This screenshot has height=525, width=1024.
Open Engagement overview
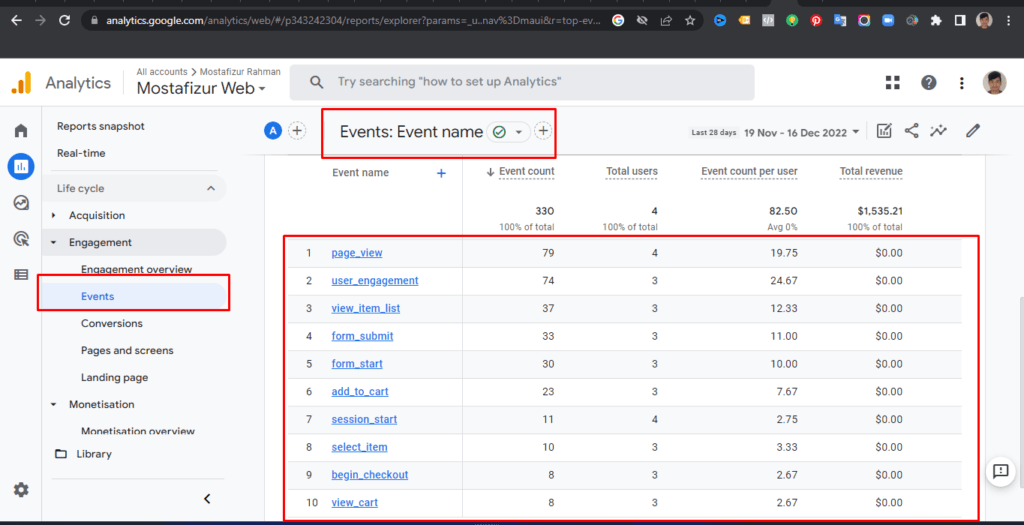click(136, 270)
